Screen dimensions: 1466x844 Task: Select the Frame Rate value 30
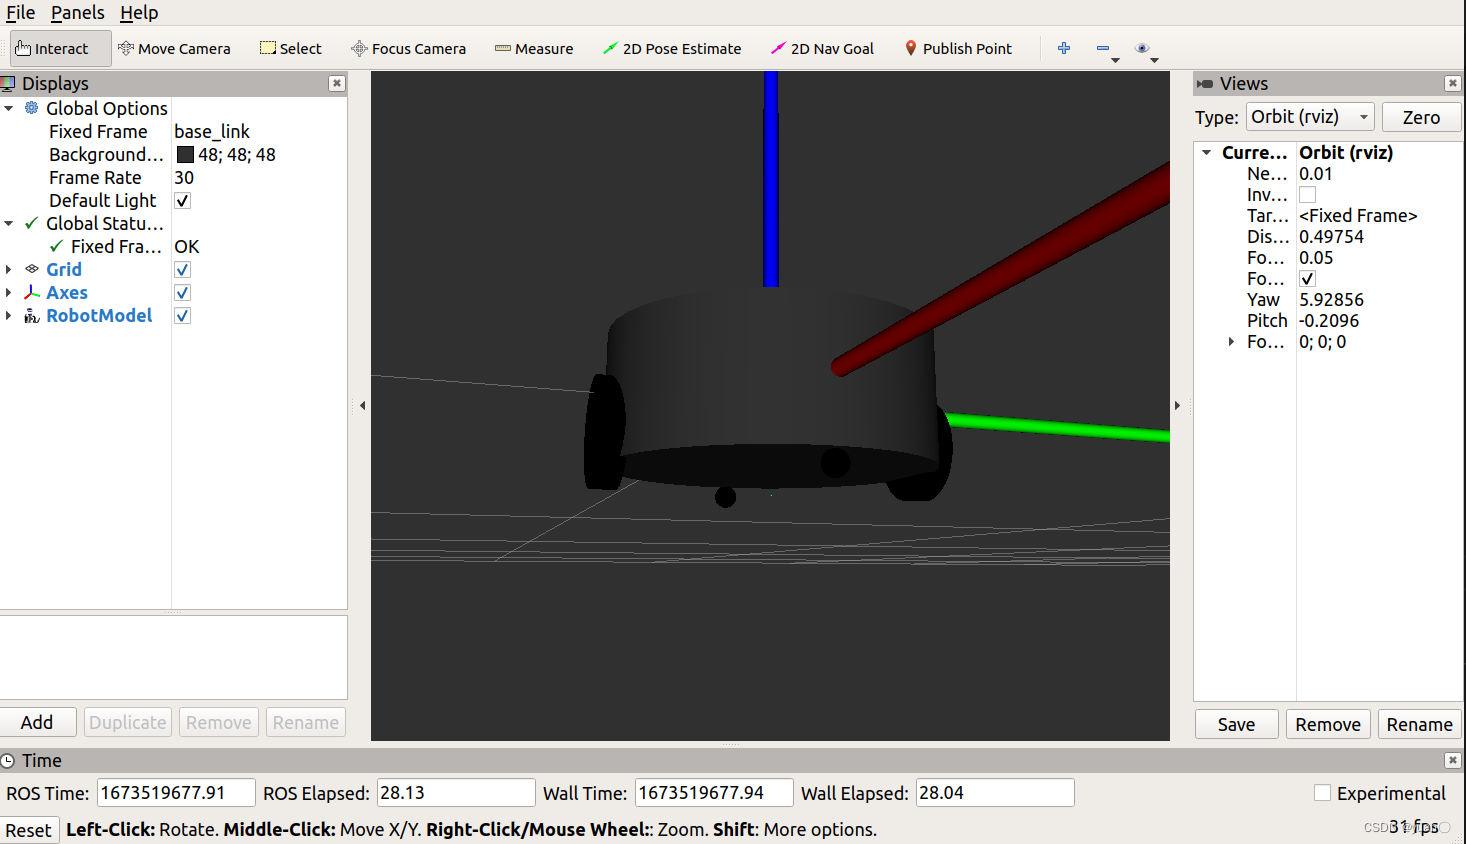[x=184, y=177]
